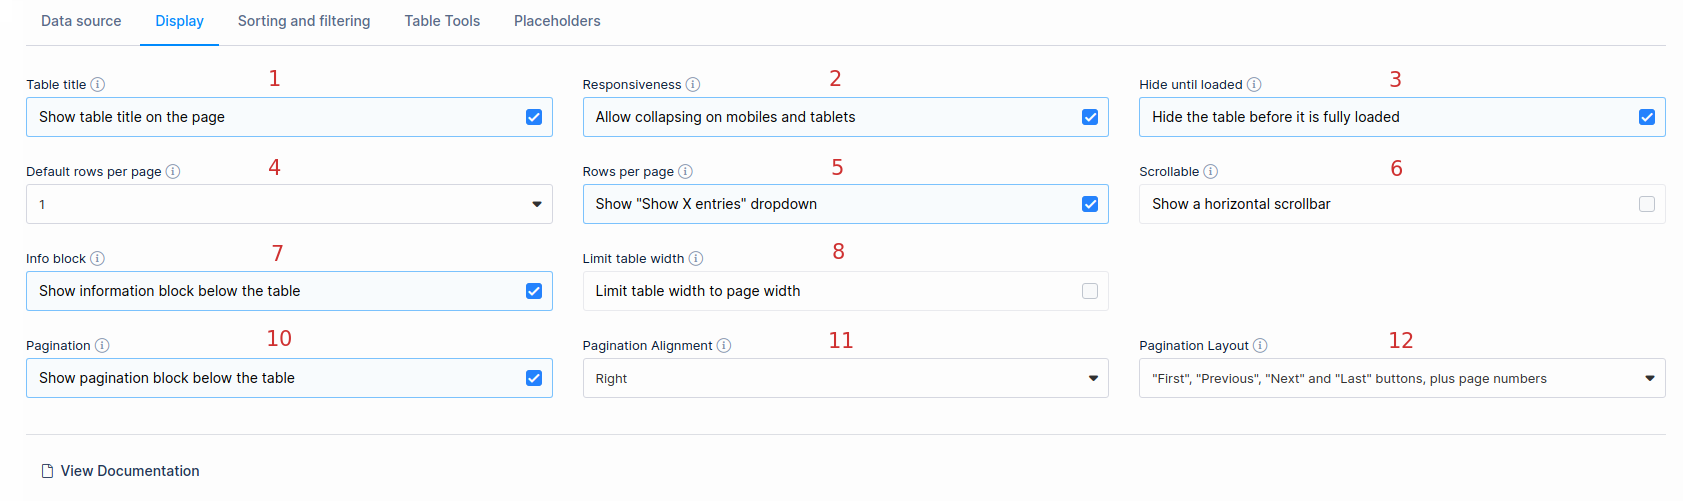Click document icon beside View Documentation

47,471
